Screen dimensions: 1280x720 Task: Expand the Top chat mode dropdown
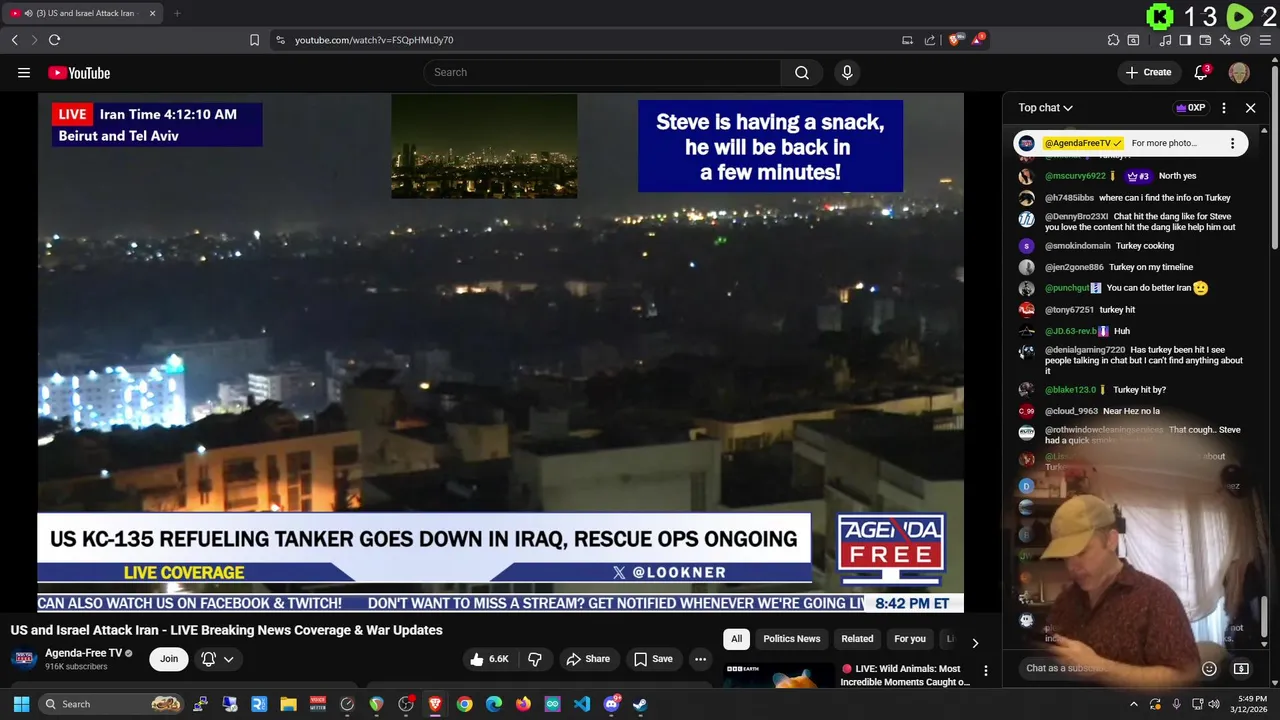pos(1045,108)
